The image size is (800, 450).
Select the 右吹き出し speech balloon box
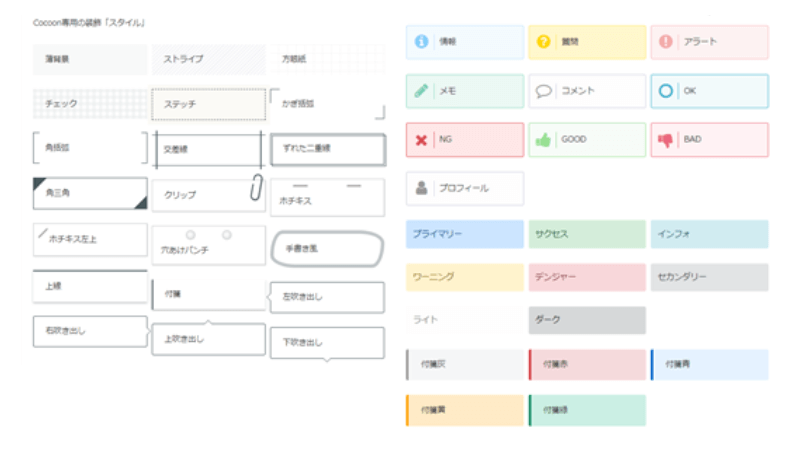point(90,331)
